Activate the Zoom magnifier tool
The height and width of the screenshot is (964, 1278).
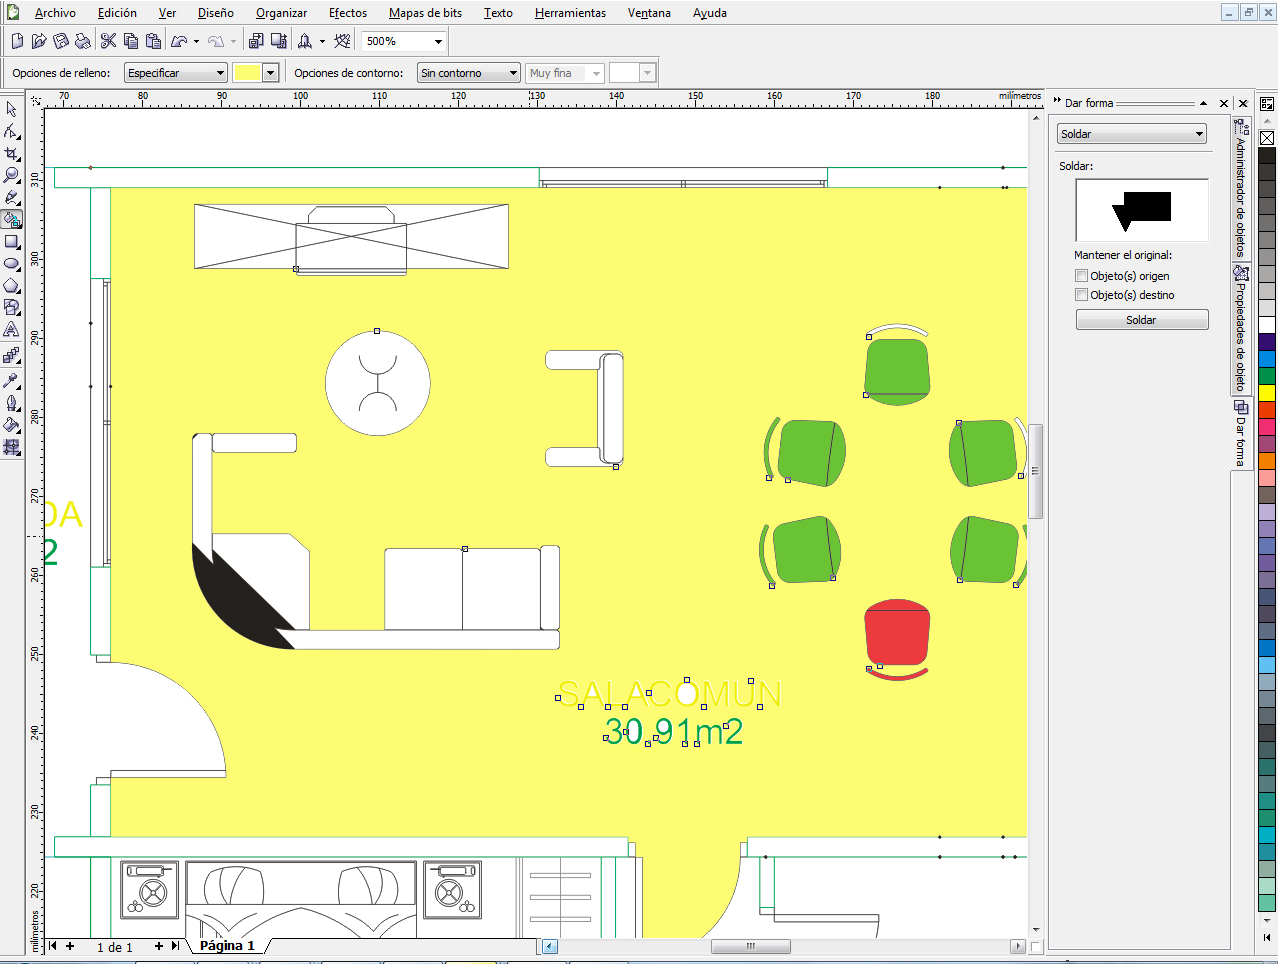12,175
